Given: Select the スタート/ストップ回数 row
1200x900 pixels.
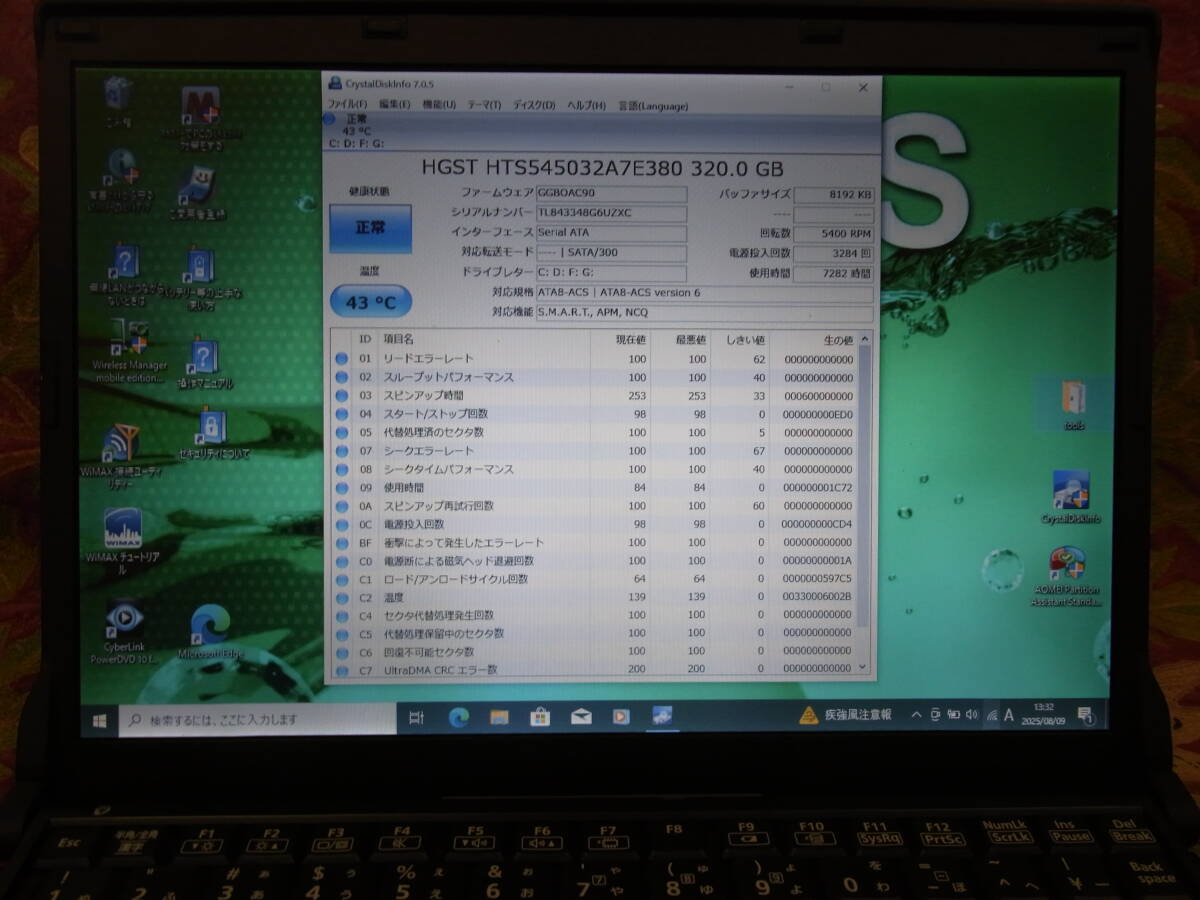Looking at the screenshot, I should pyautogui.click(x=595, y=414).
